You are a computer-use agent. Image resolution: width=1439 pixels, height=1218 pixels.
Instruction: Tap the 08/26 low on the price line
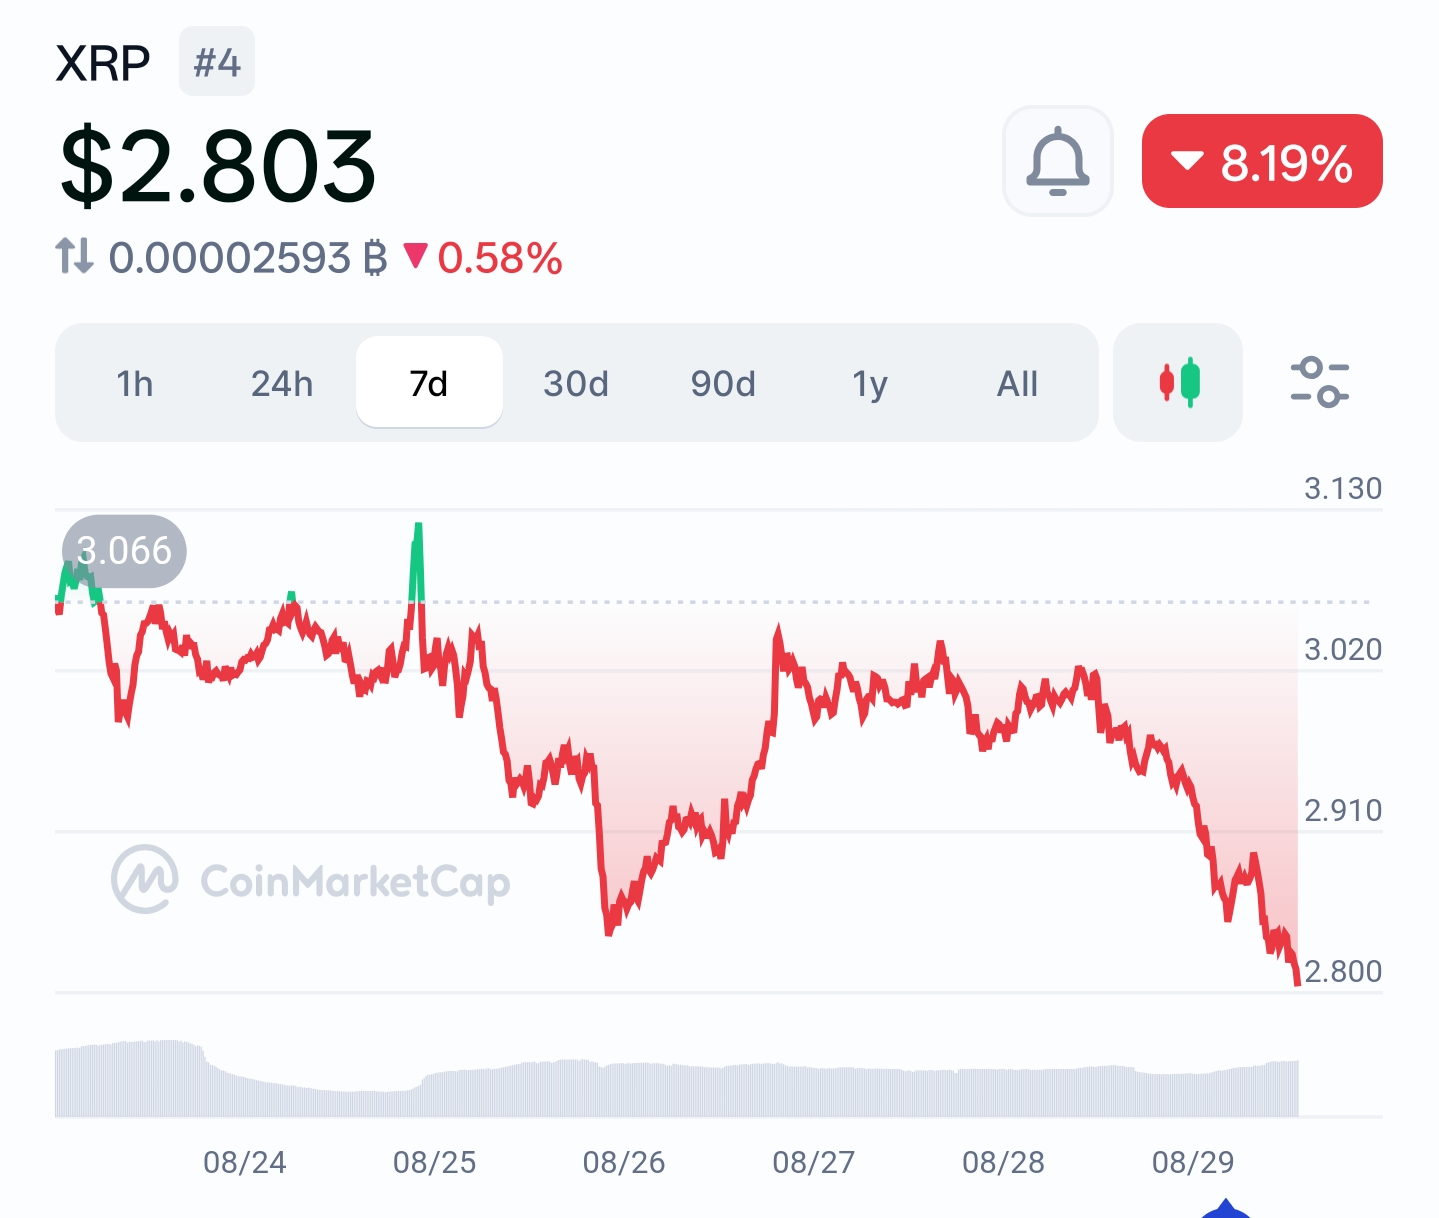coord(608,930)
